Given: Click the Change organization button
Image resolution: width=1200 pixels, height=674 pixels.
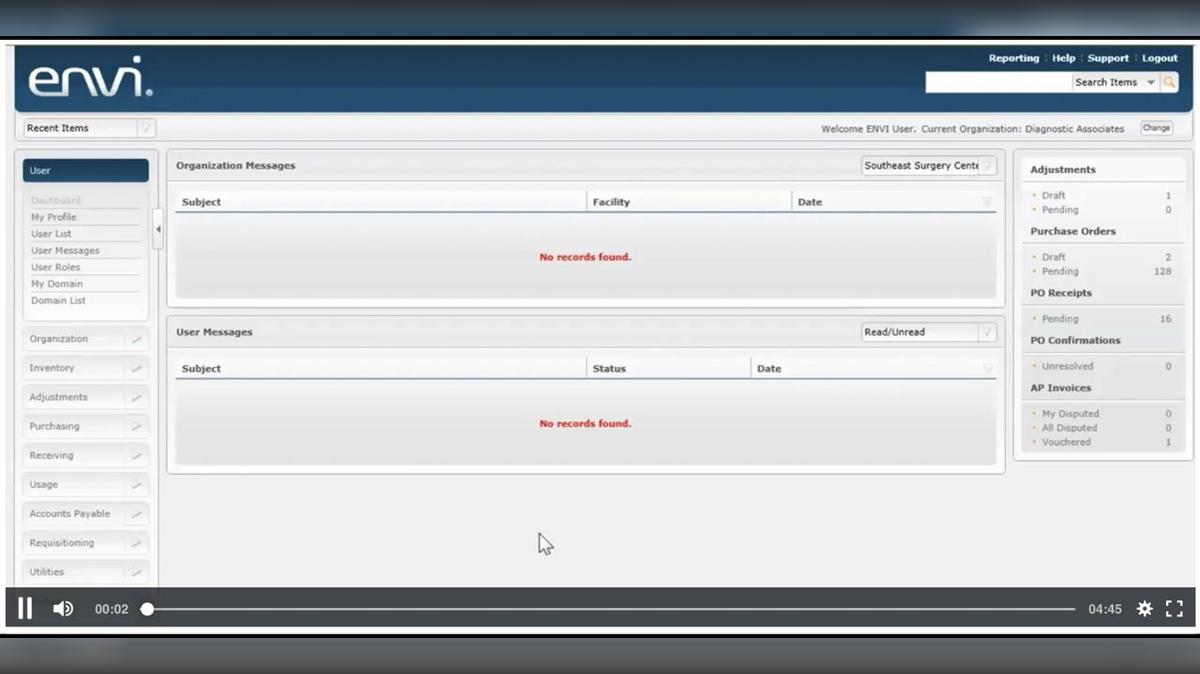Looking at the screenshot, I should click(x=1156, y=128).
